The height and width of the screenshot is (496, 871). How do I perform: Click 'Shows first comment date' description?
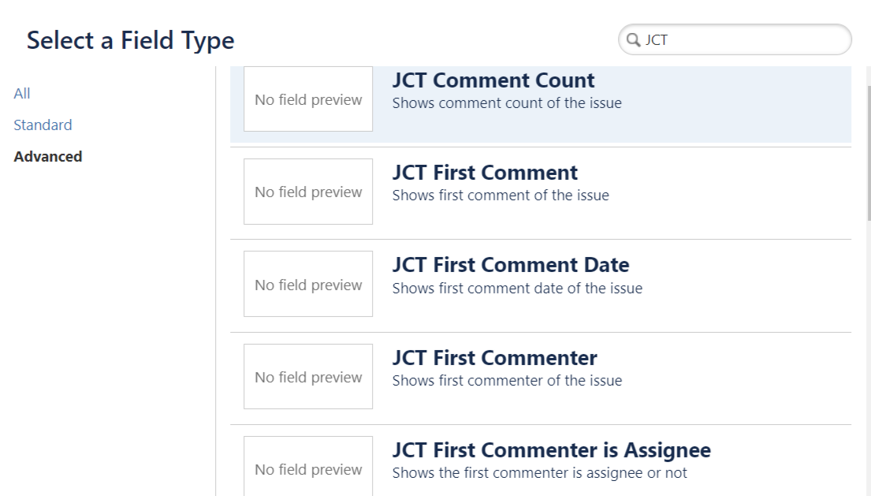point(516,289)
